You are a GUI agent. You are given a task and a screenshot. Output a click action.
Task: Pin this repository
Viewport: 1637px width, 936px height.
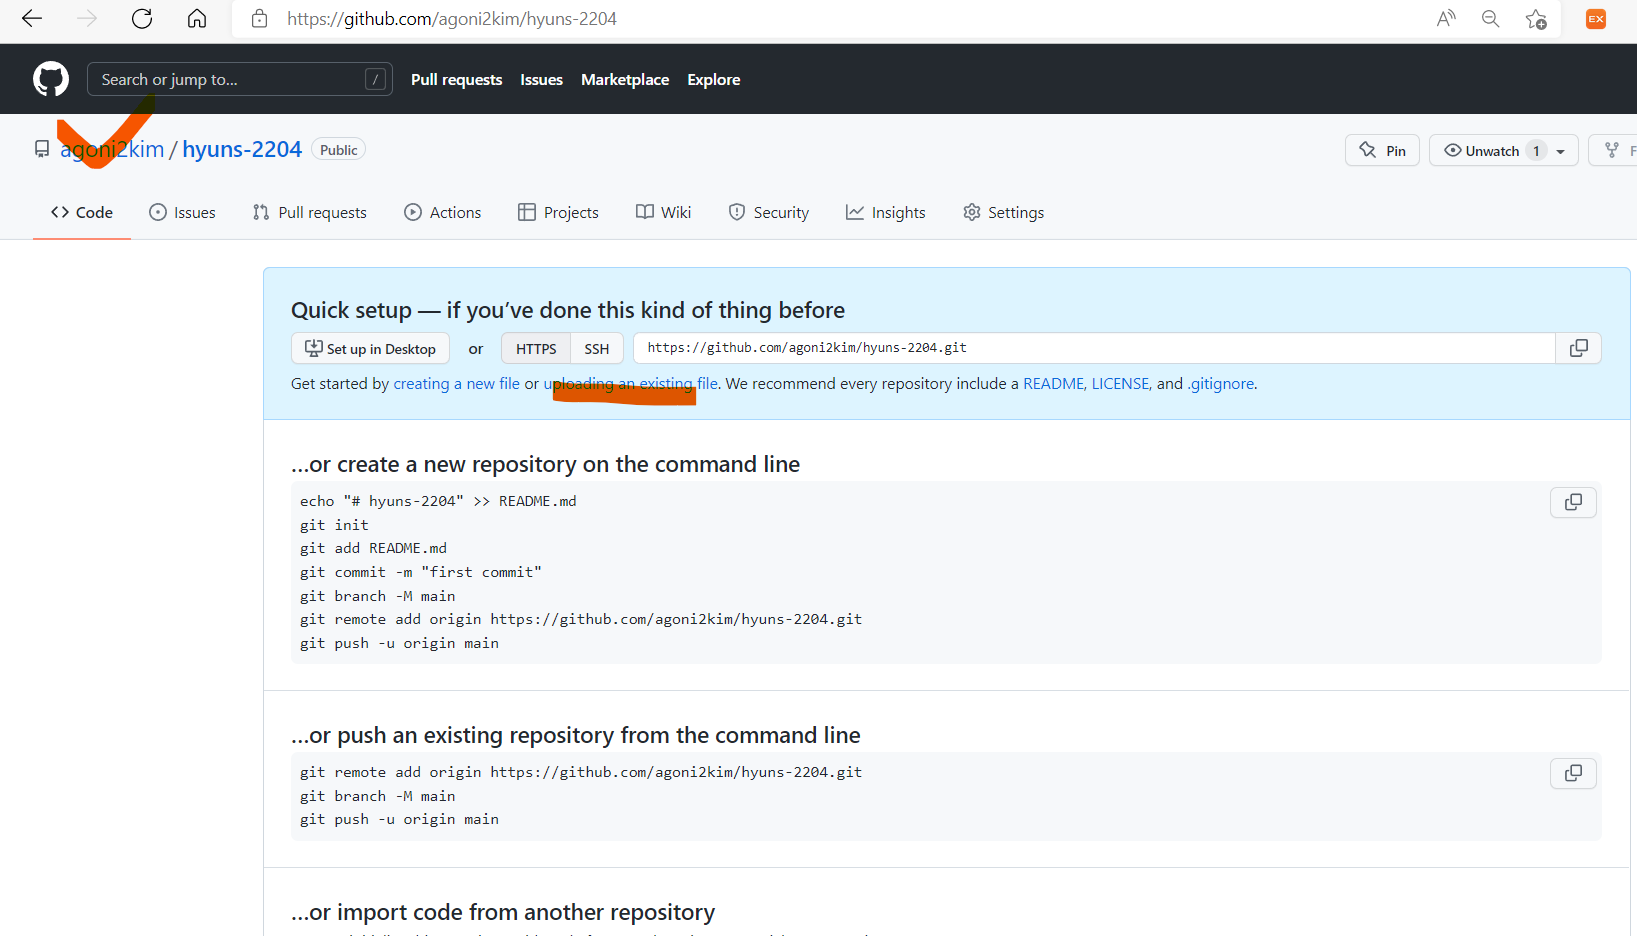pyautogui.click(x=1382, y=150)
